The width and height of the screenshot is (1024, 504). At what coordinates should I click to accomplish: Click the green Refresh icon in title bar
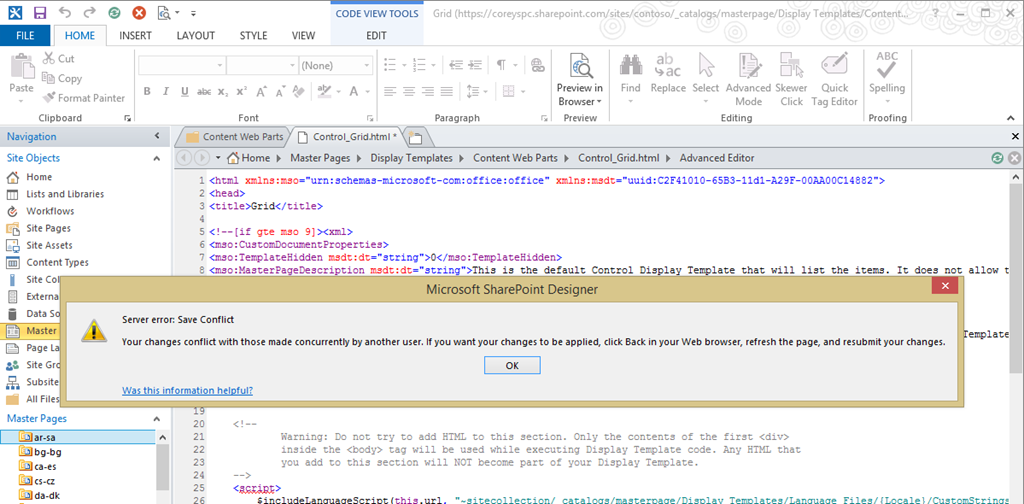point(114,12)
